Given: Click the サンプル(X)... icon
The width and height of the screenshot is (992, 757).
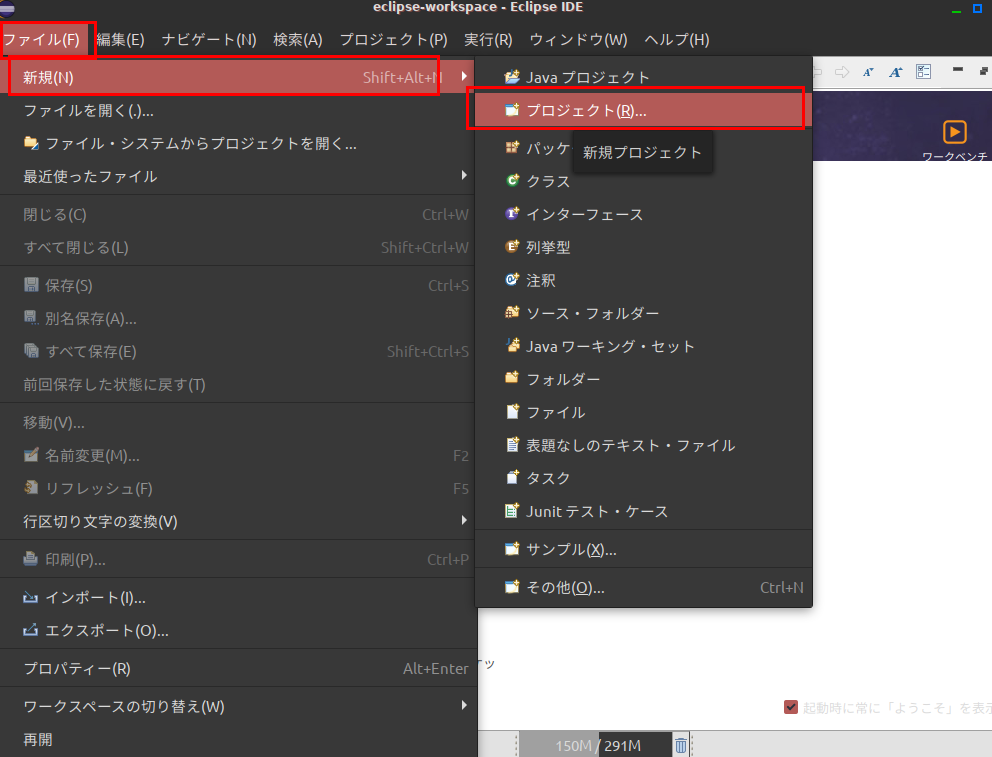Looking at the screenshot, I should (x=512, y=549).
